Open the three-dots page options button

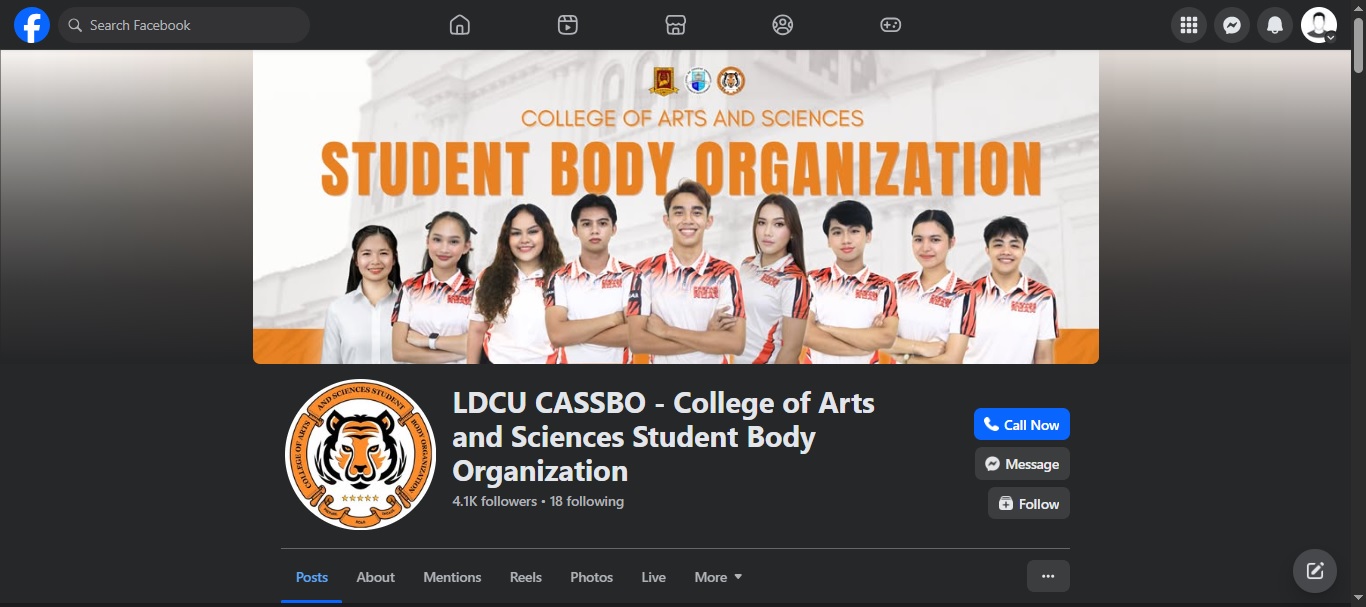coord(1048,576)
